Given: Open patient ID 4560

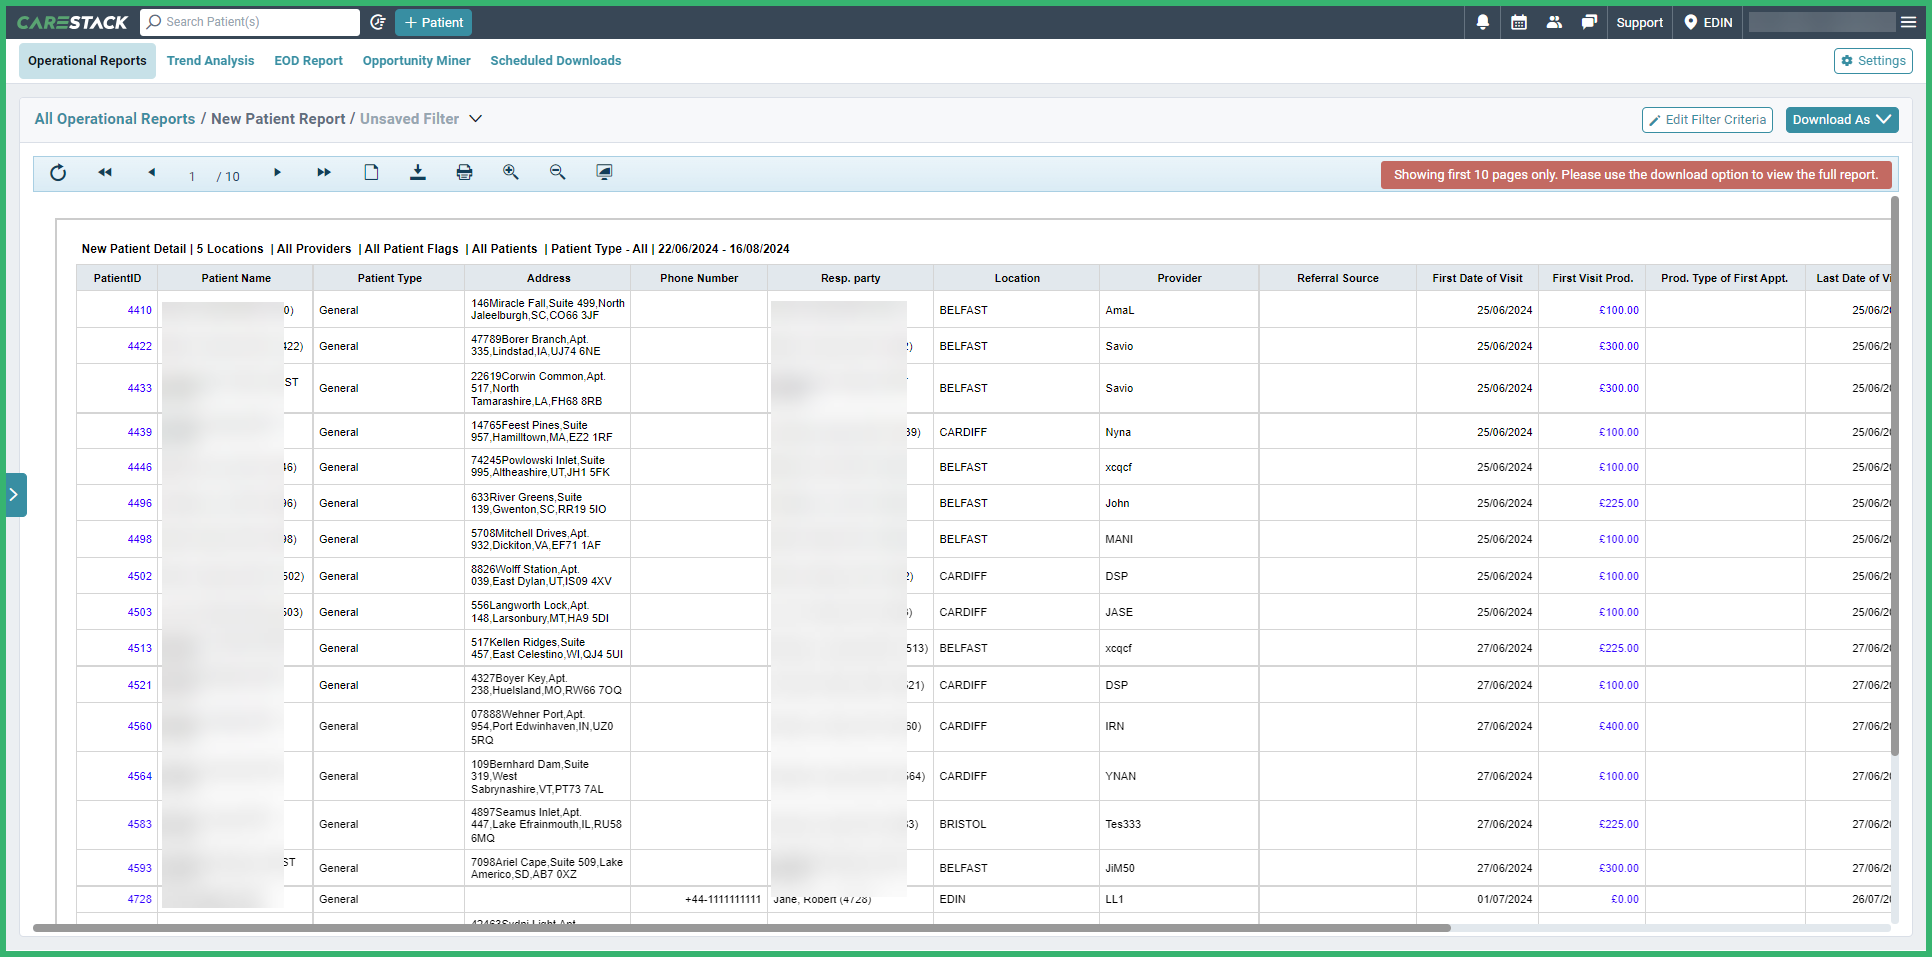Looking at the screenshot, I should click(140, 726).
